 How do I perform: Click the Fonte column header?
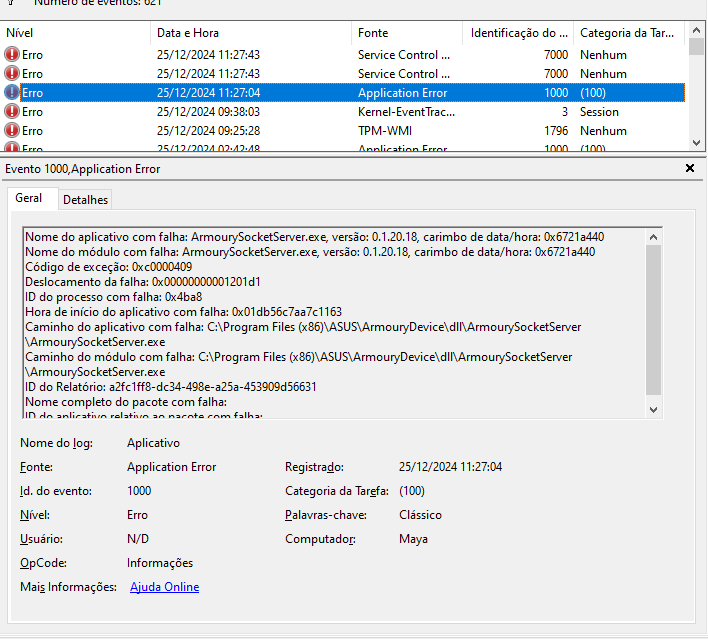coord(408,33)
